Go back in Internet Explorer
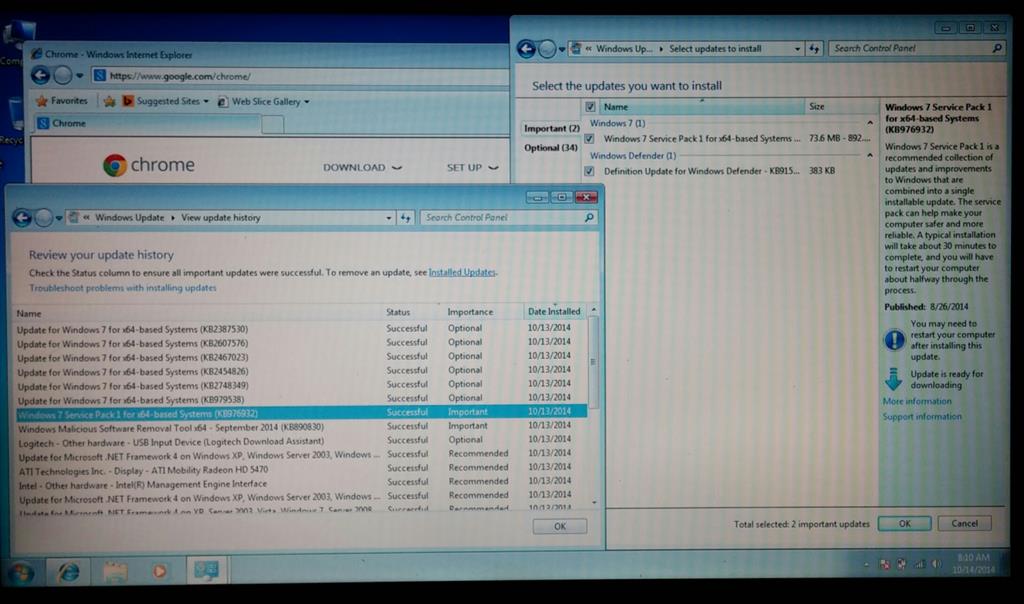The height and width of the screenshot is (604, 1024). [40, 76]
